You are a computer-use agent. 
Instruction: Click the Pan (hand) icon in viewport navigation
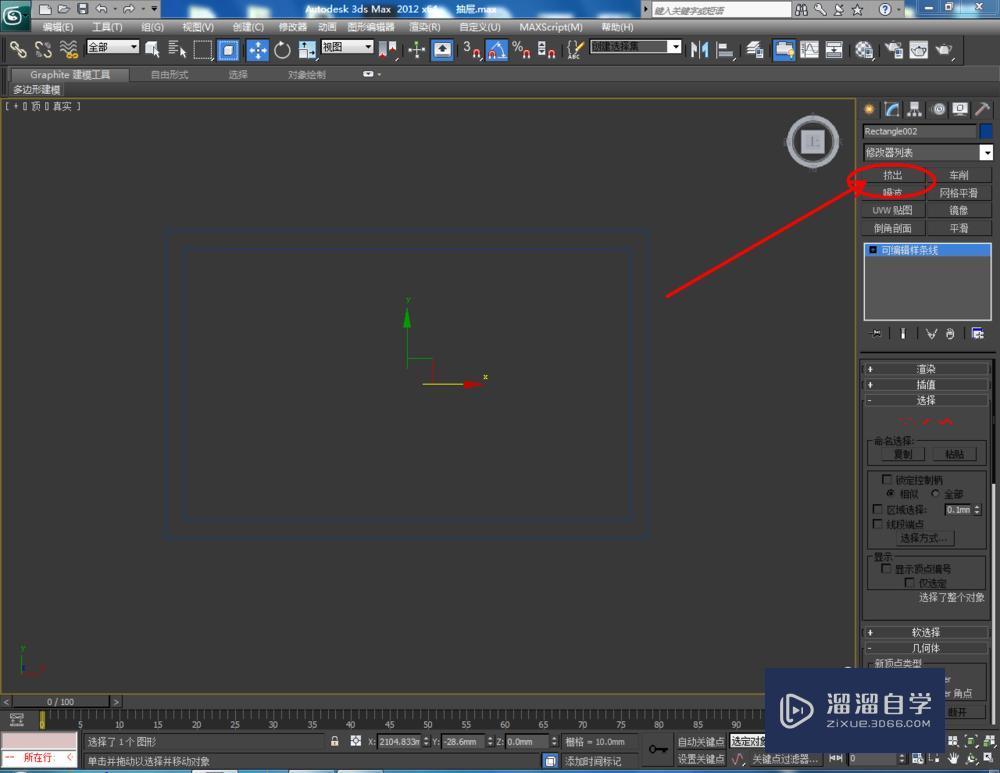point(953,758)
